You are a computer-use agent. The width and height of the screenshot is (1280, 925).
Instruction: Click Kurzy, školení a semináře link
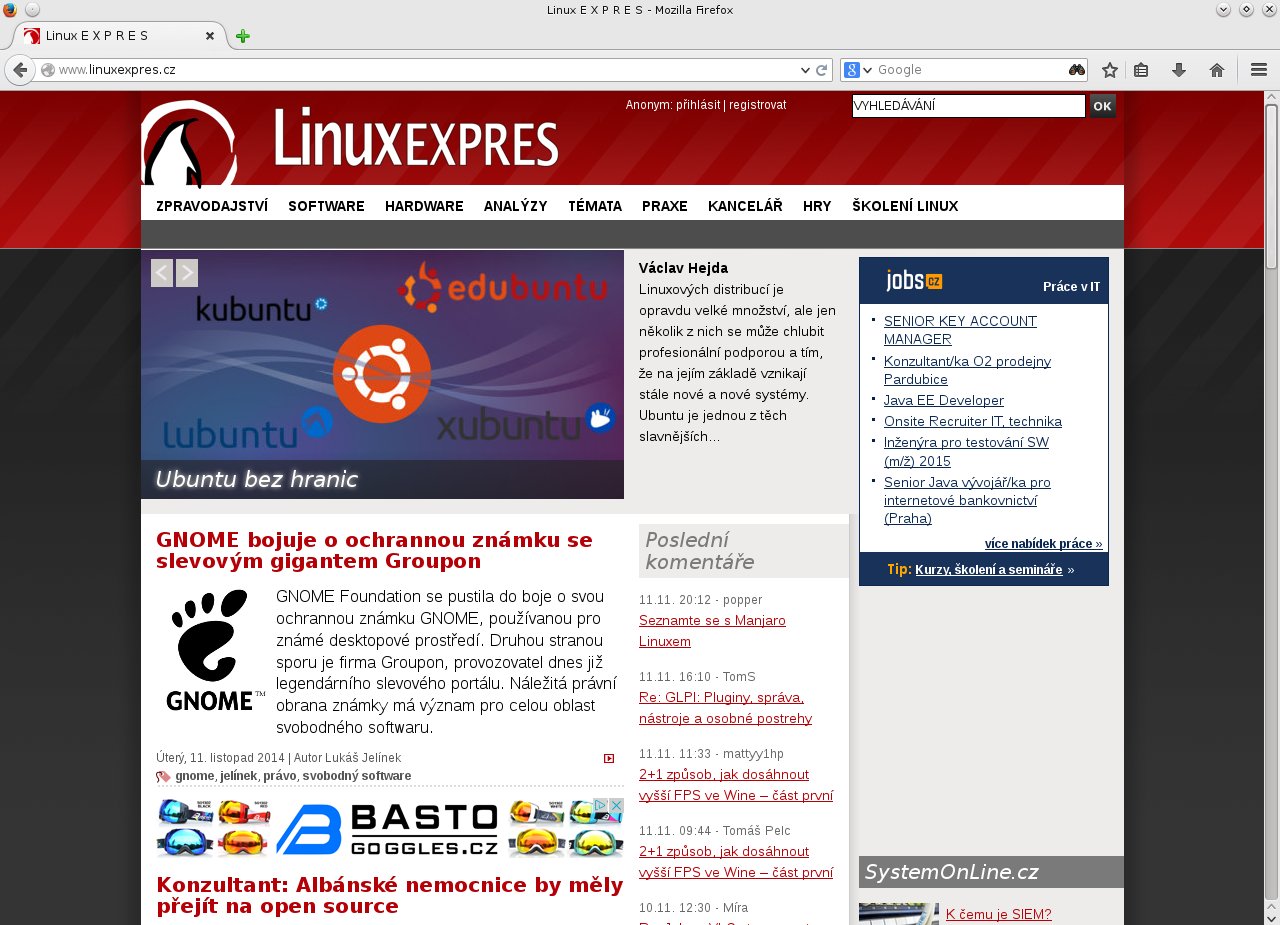coord(988,569)
